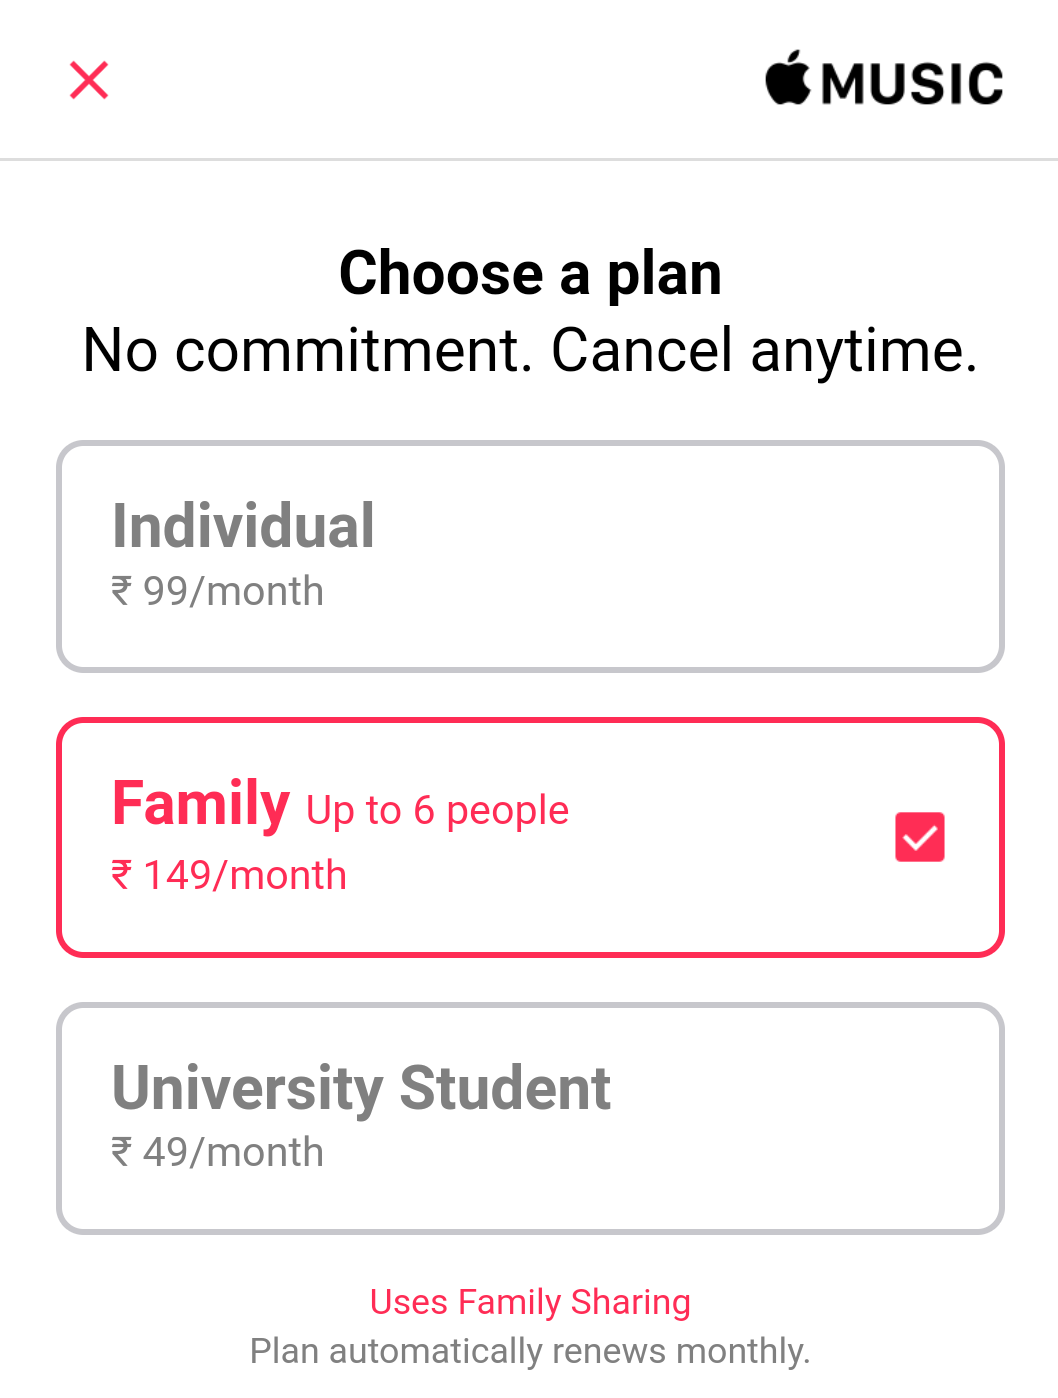Tap the Choose a plan heading
This screenshot has height=1398, width=1058.
[x=530, y=273]
